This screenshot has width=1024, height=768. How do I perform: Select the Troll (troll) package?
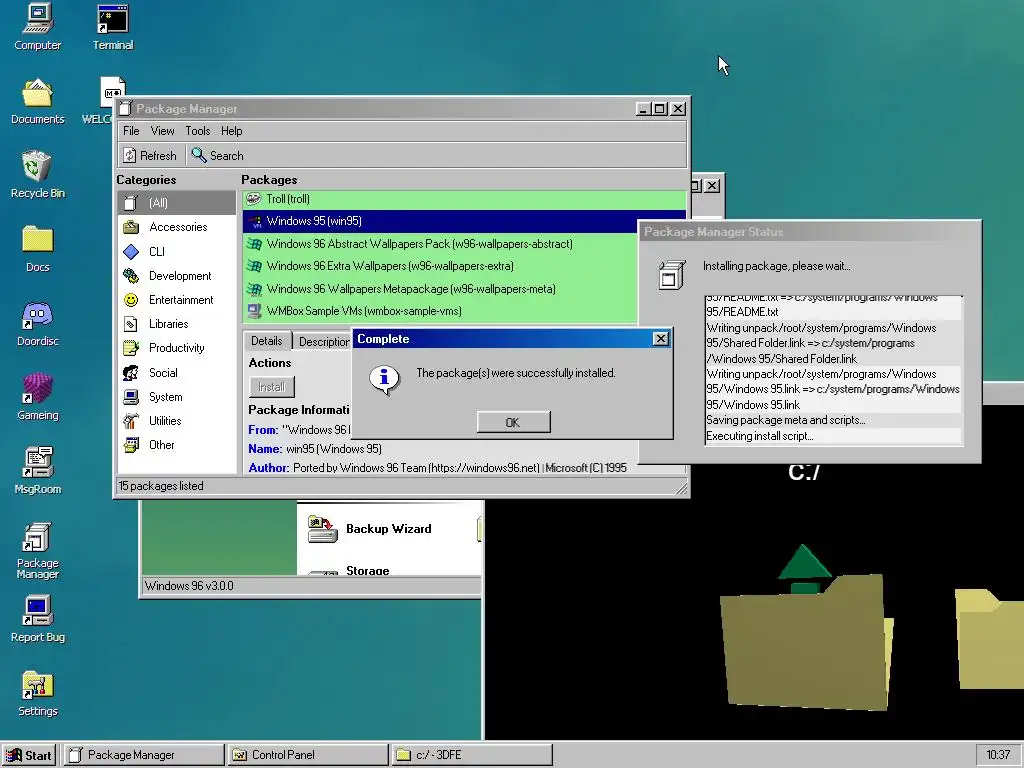tap(464, 199)
